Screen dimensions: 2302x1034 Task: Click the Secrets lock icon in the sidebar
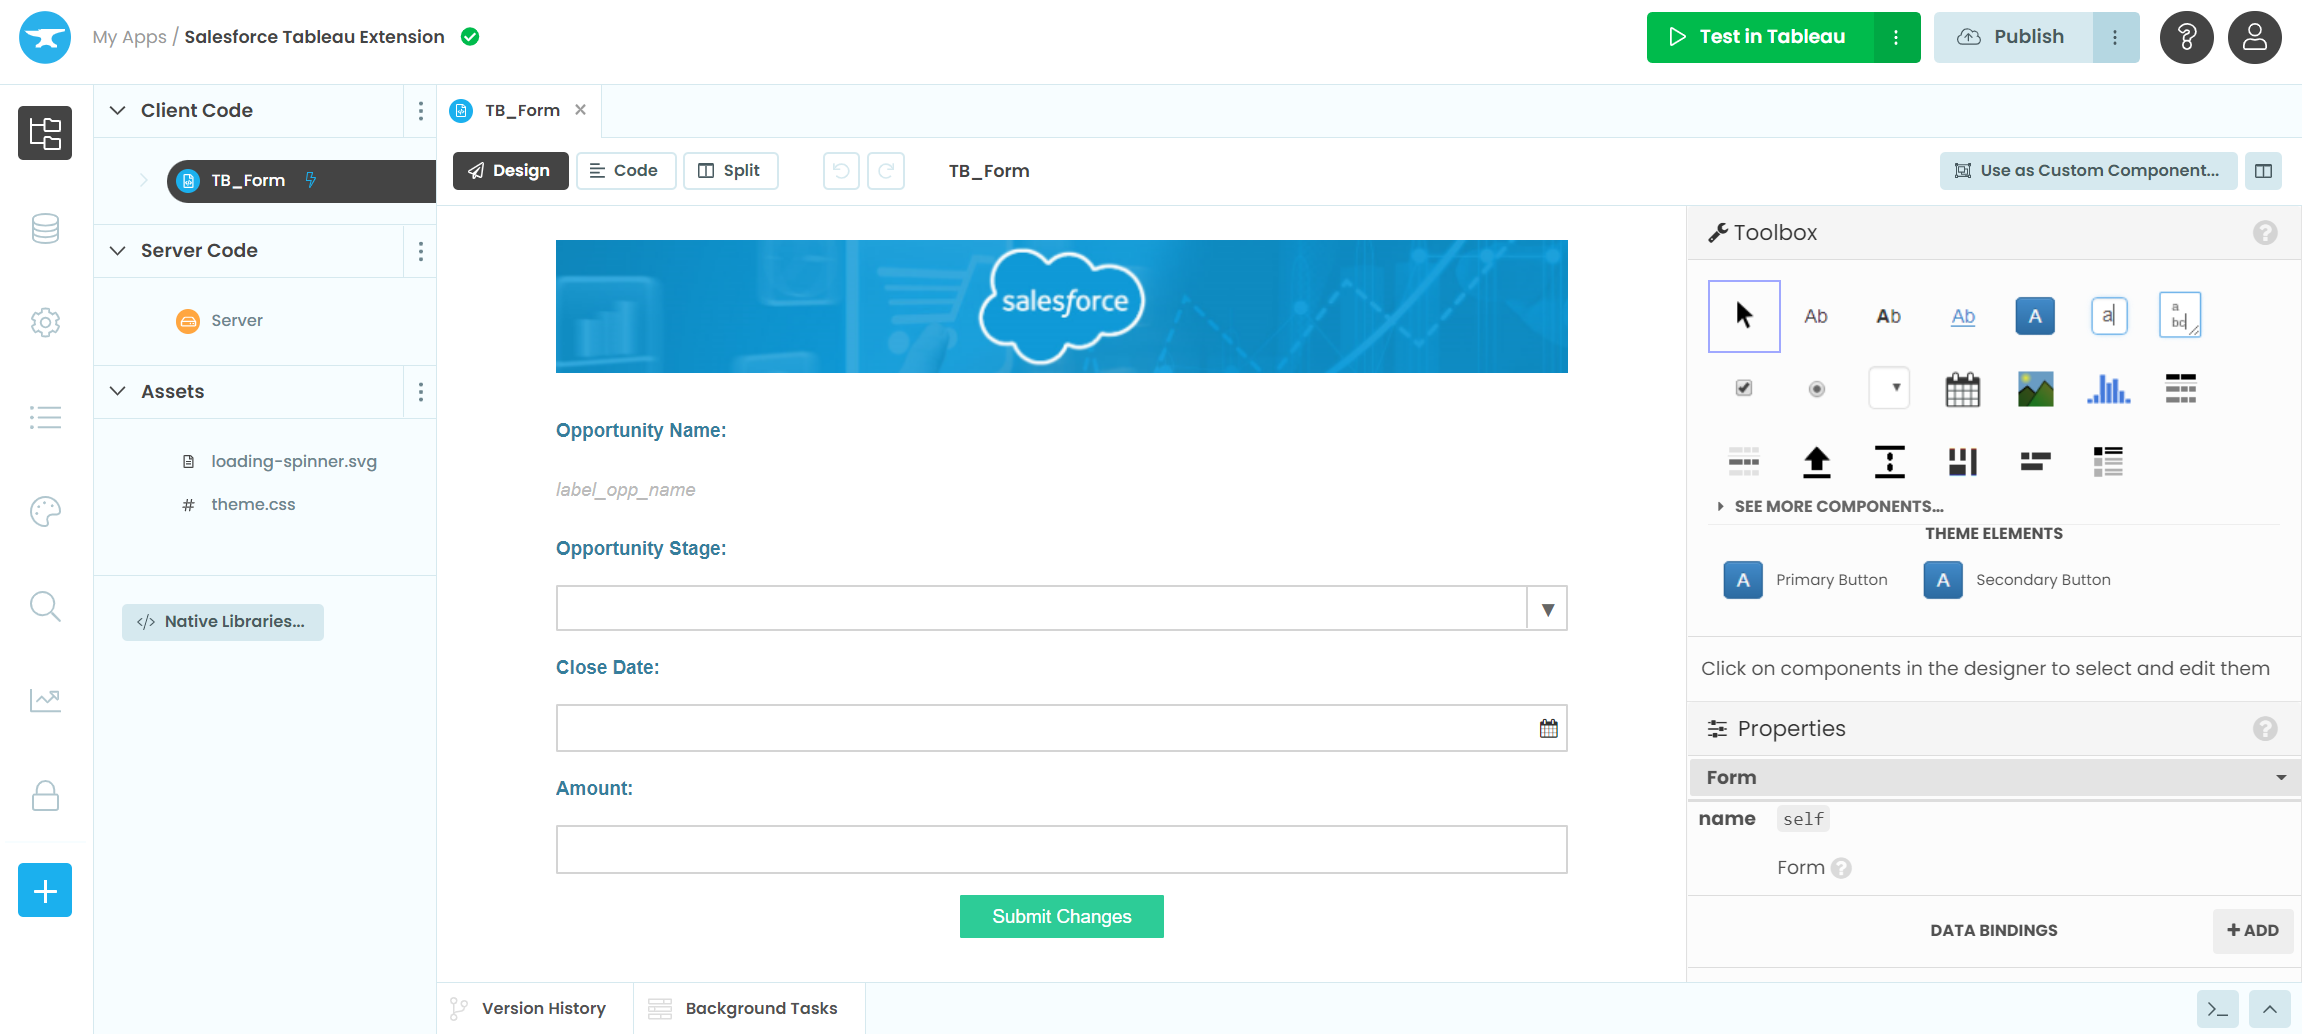click(x=45, y=795)
